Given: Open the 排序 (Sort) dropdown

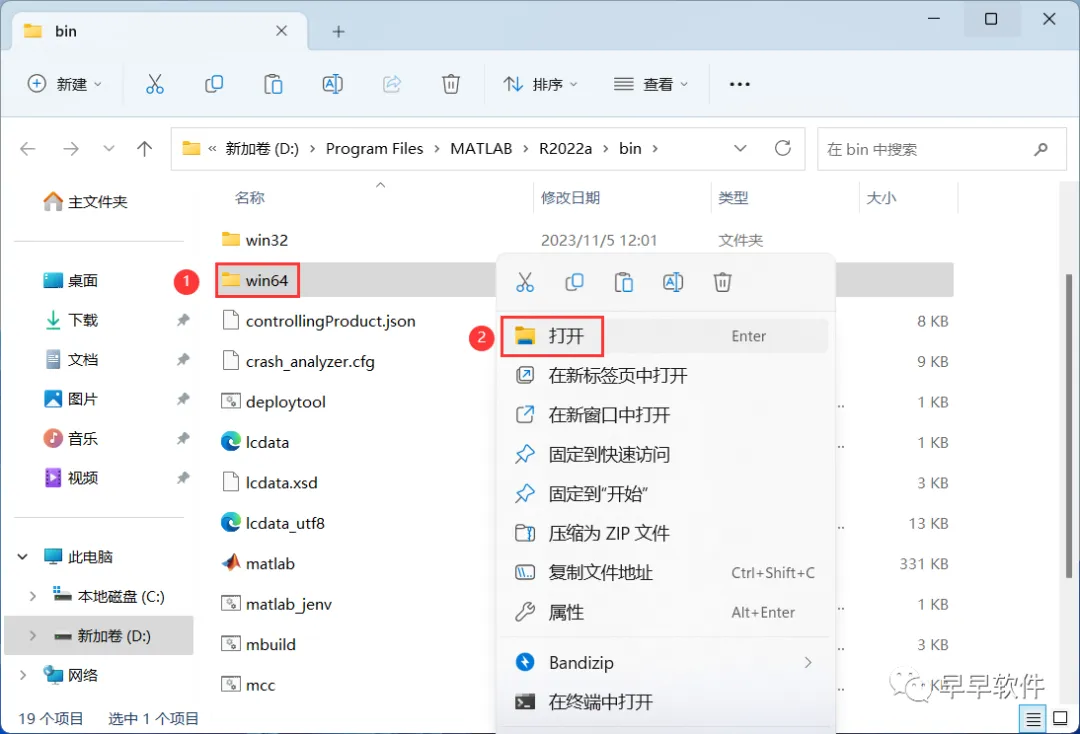Looking at the screenshot, I should (541, 84).
